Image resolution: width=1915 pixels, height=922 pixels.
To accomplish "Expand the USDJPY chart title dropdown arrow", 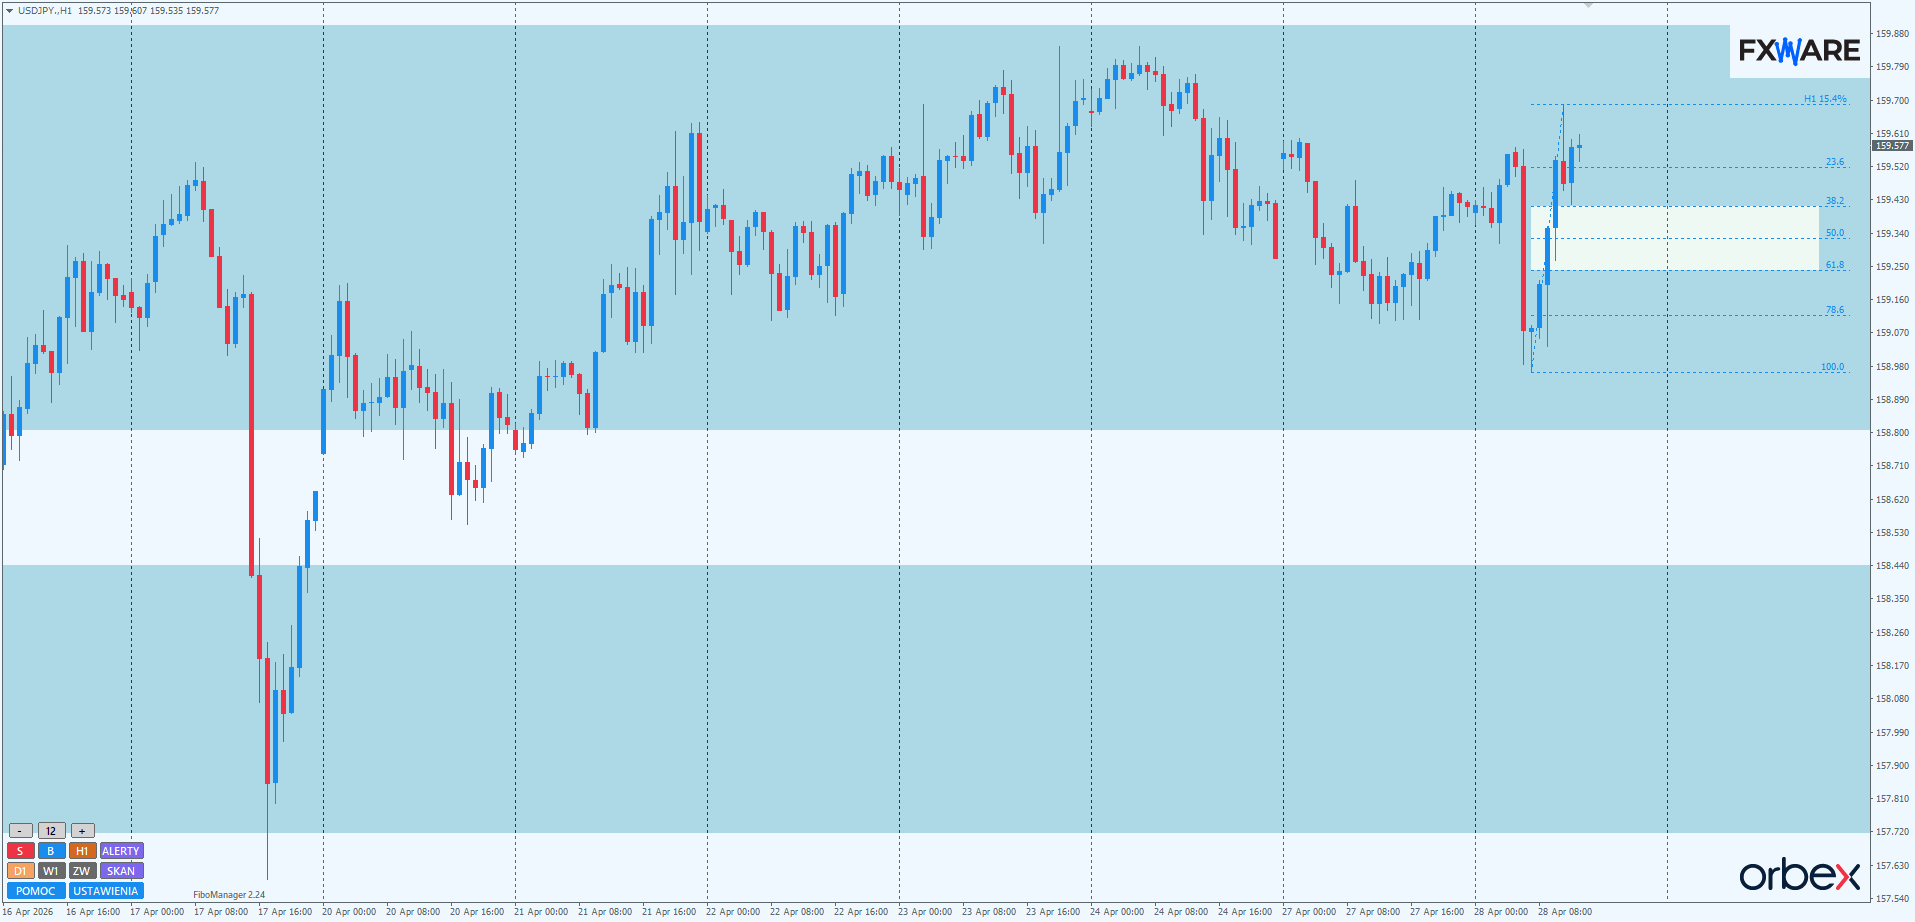I will point(9,10).
